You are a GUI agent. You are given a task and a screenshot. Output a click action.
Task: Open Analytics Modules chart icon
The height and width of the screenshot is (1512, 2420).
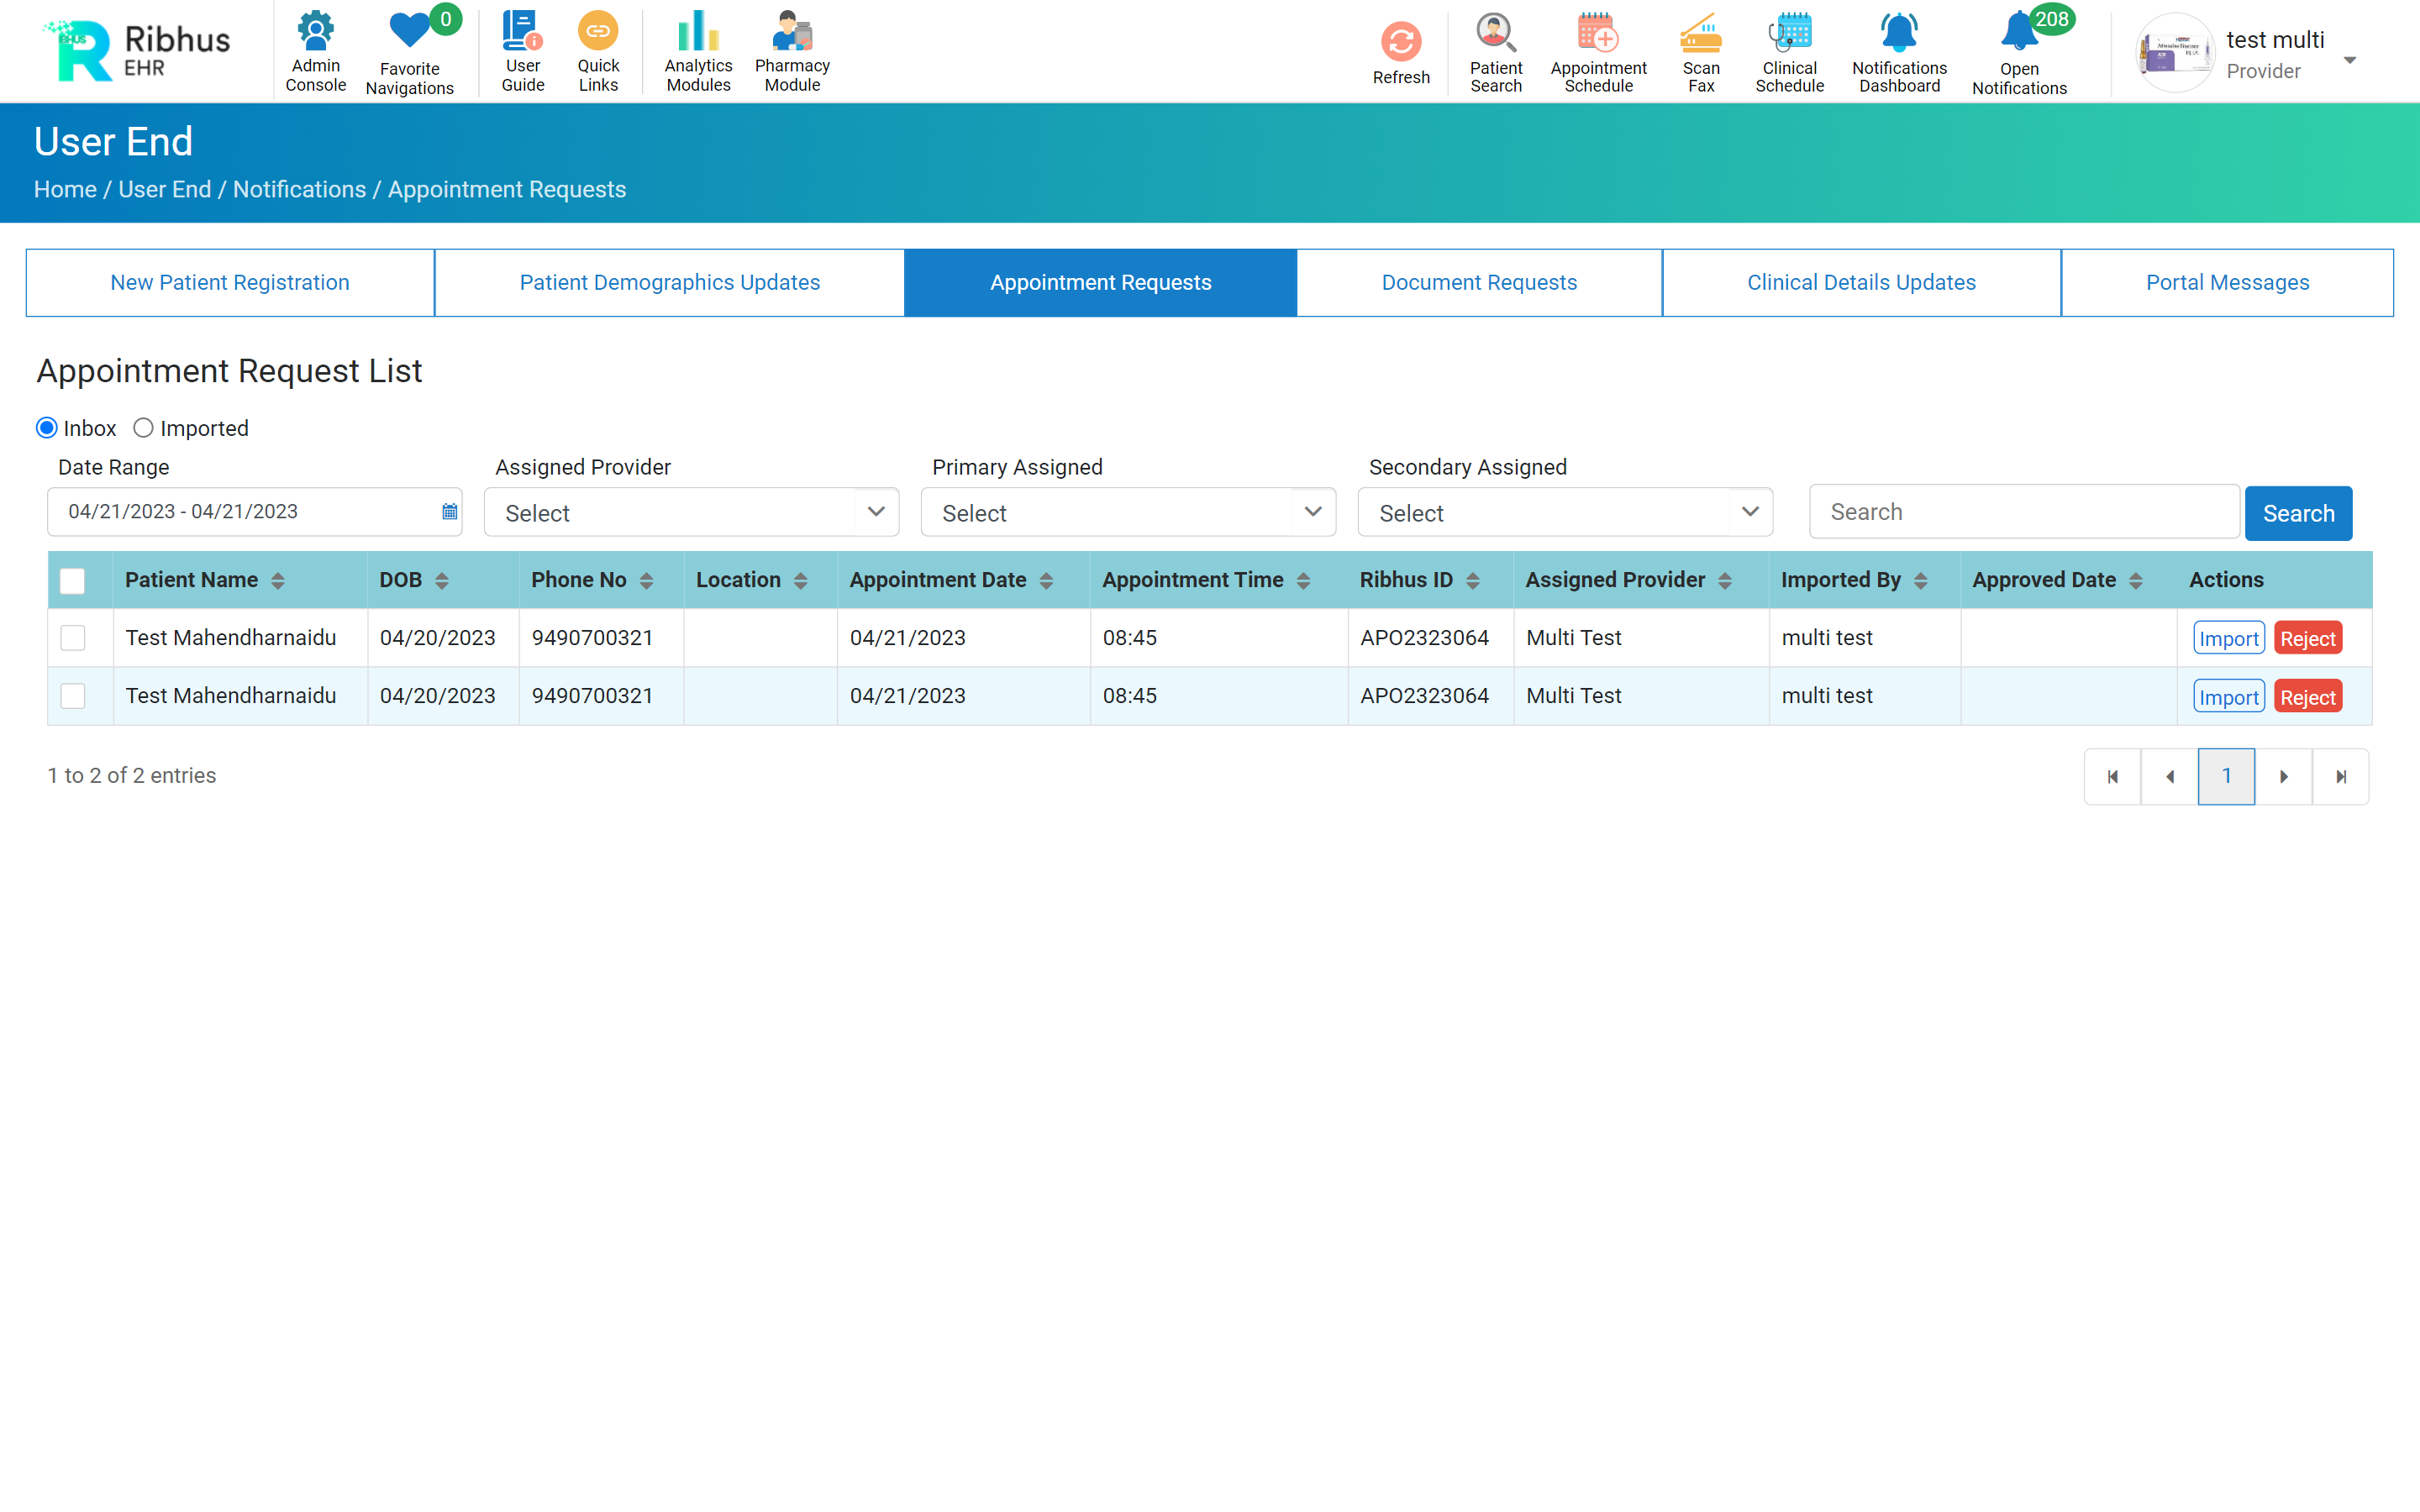[x=698, y=32]
